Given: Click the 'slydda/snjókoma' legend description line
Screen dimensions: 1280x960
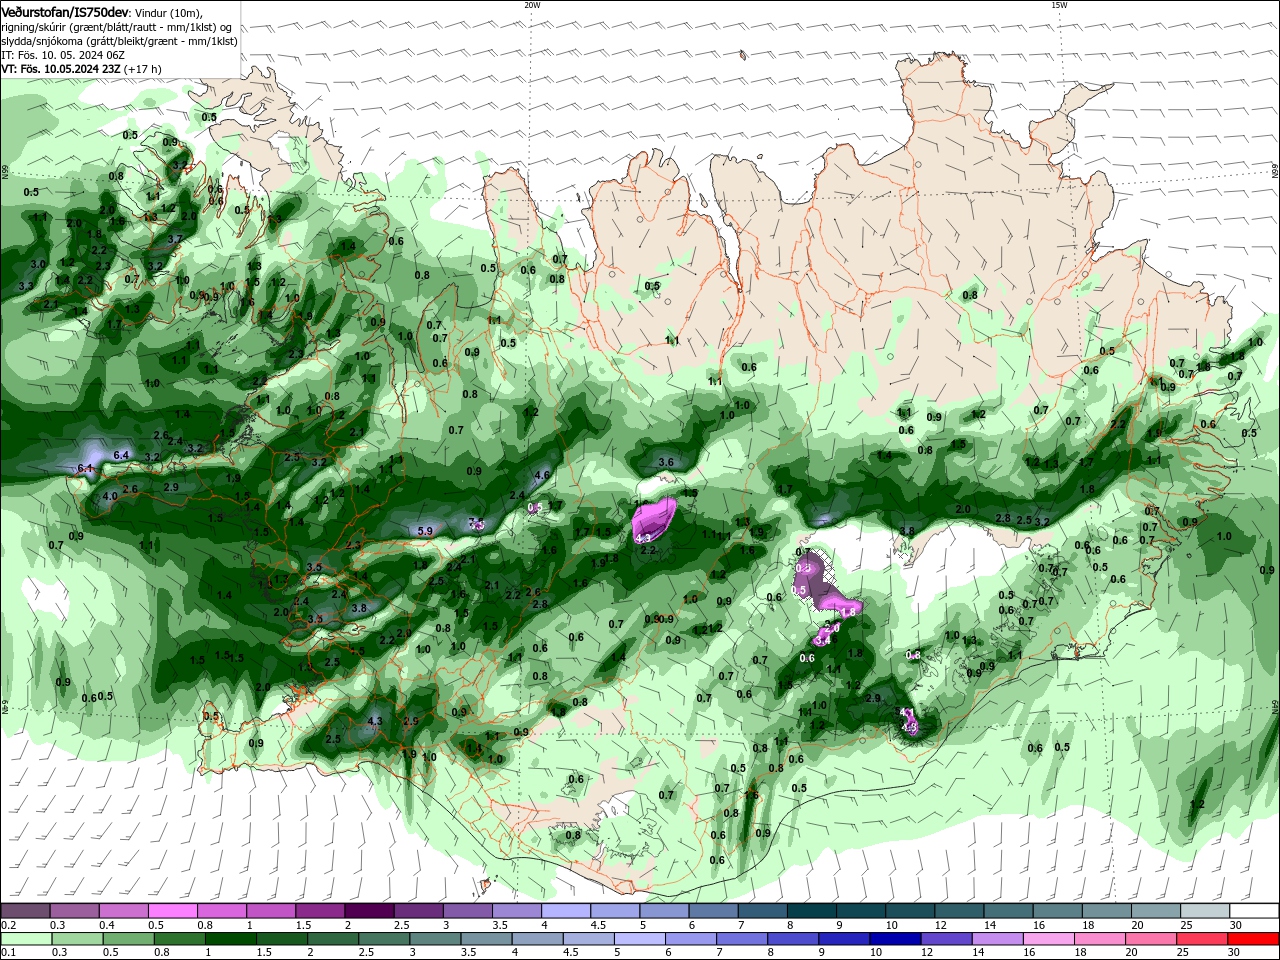Looking at the screenshot, I should (x=120, y=41).
